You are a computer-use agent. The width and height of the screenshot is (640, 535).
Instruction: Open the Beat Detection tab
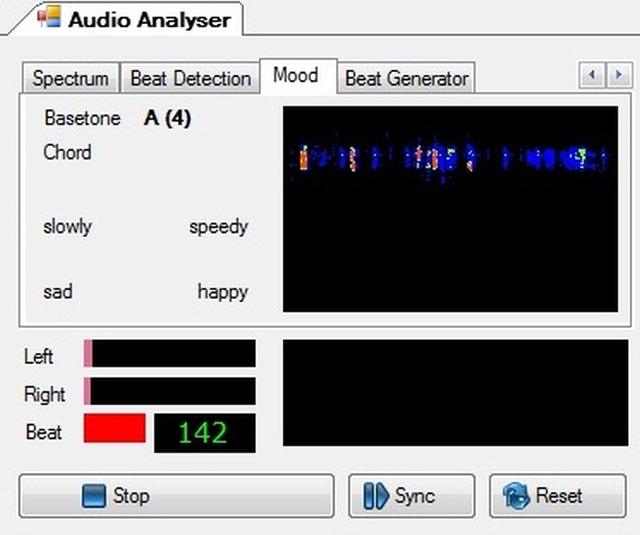[190, 78]
